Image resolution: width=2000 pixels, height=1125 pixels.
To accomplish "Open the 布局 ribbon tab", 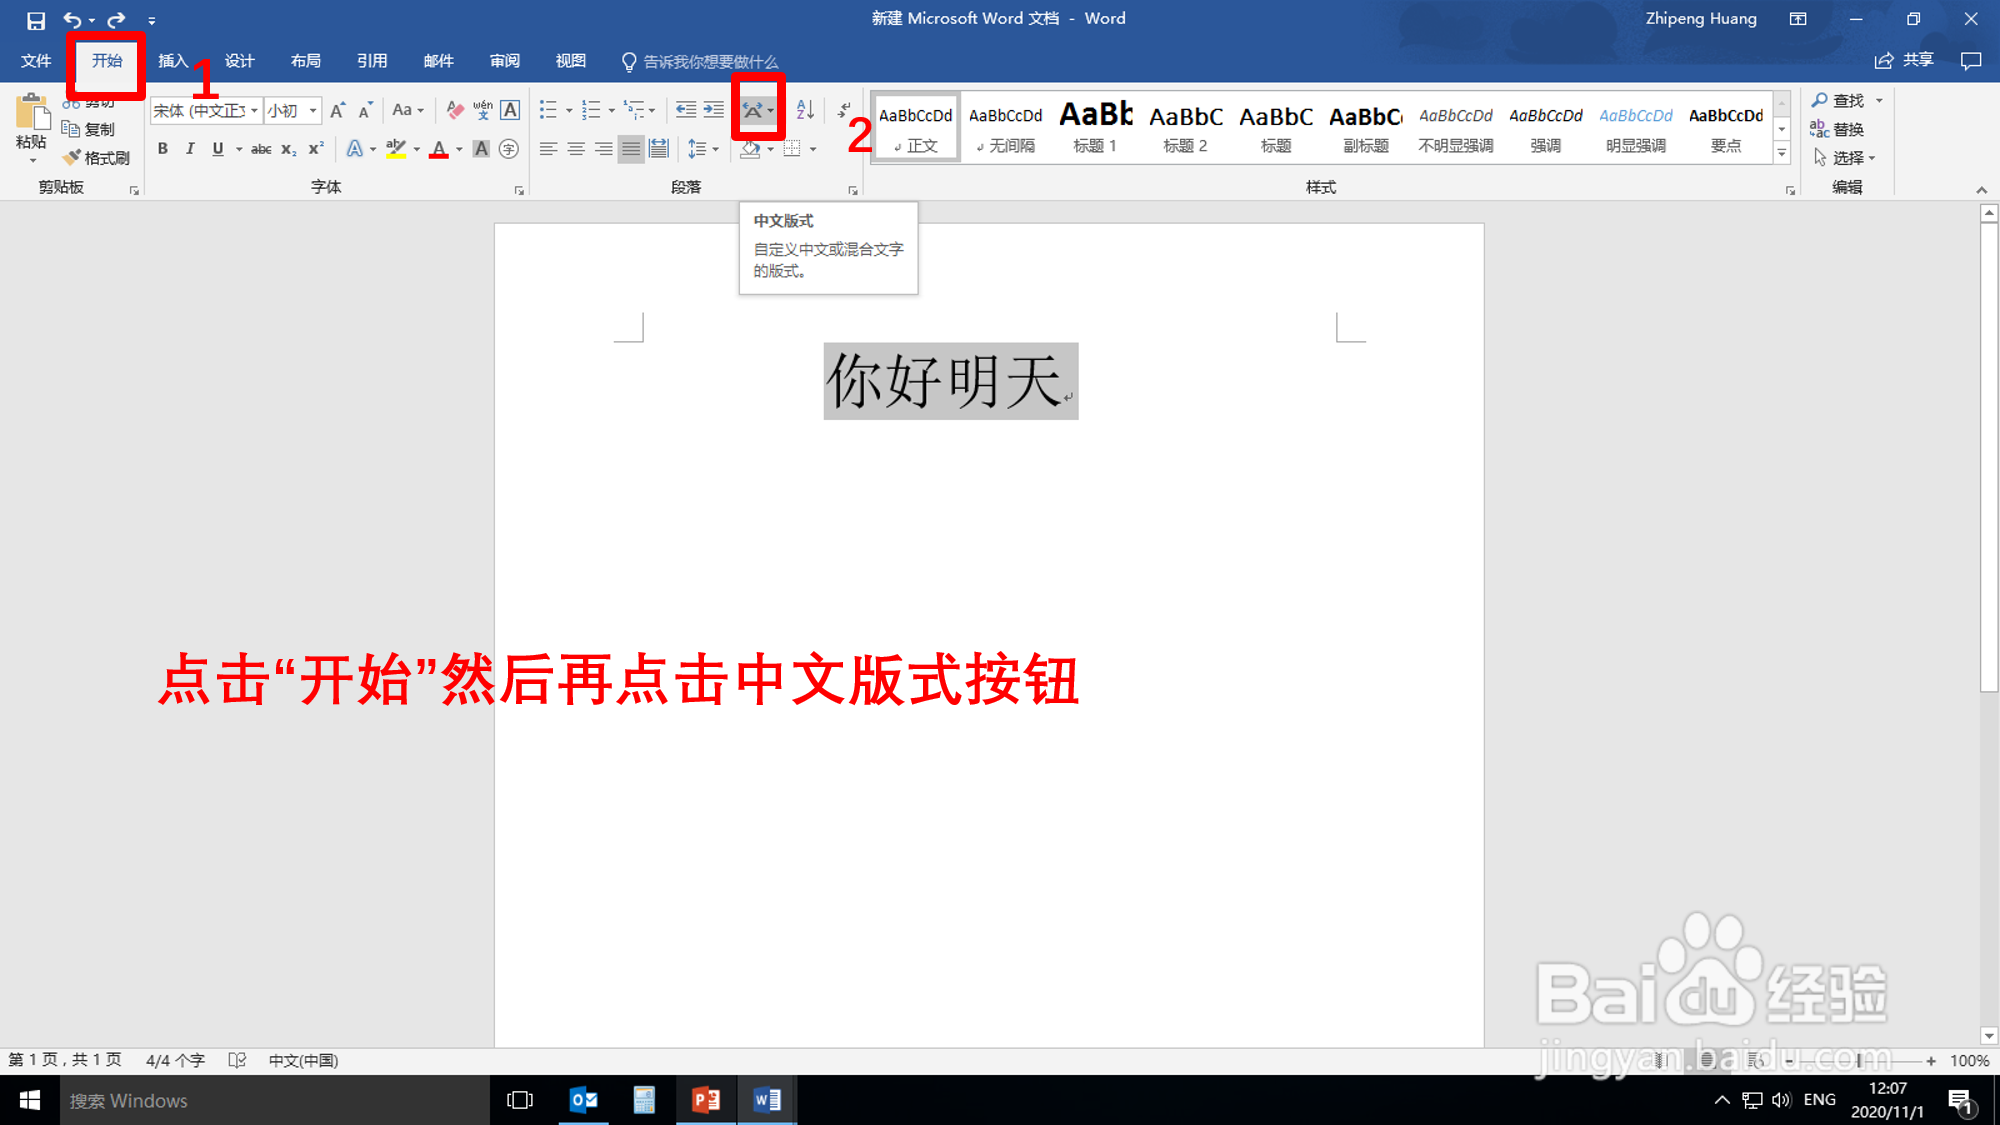I will 305,61.
